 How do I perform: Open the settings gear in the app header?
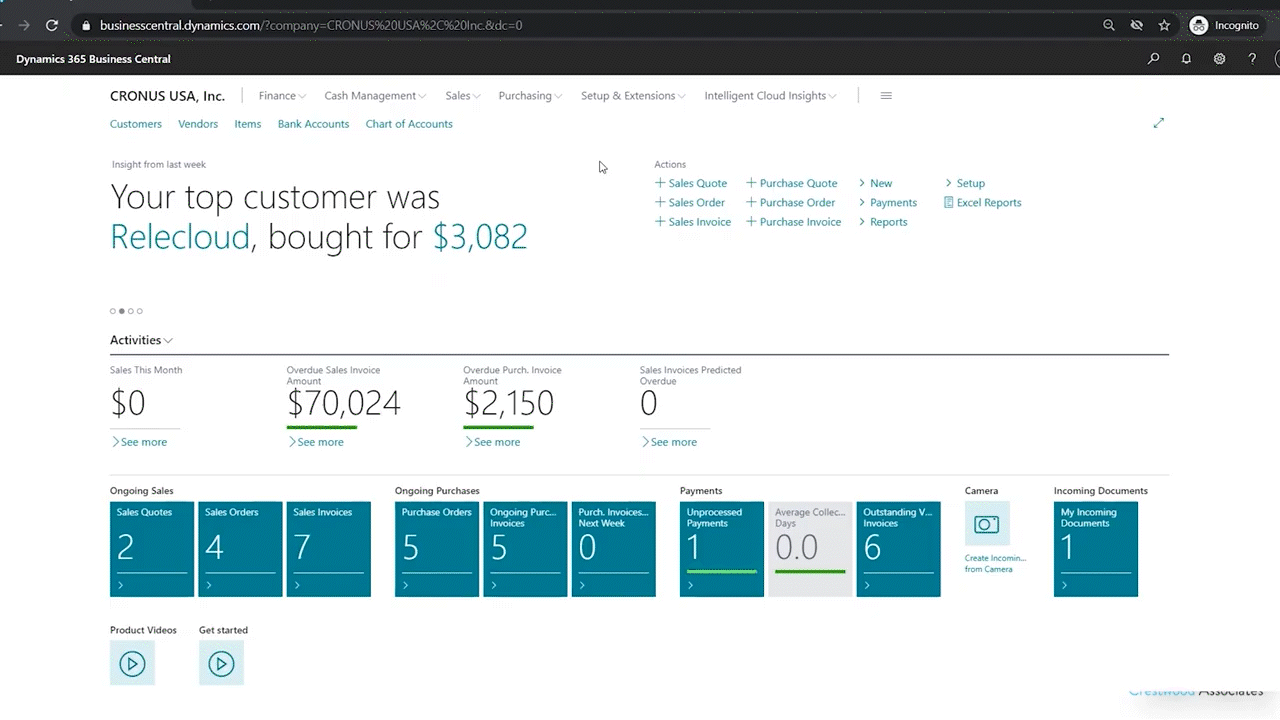[1219, 59]
